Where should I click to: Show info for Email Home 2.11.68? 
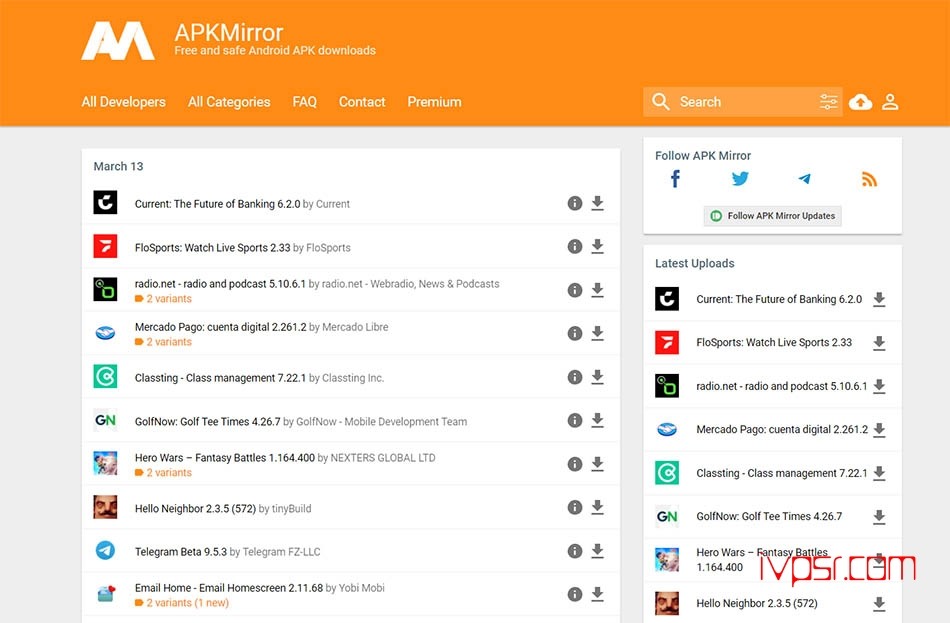point(575,595)
